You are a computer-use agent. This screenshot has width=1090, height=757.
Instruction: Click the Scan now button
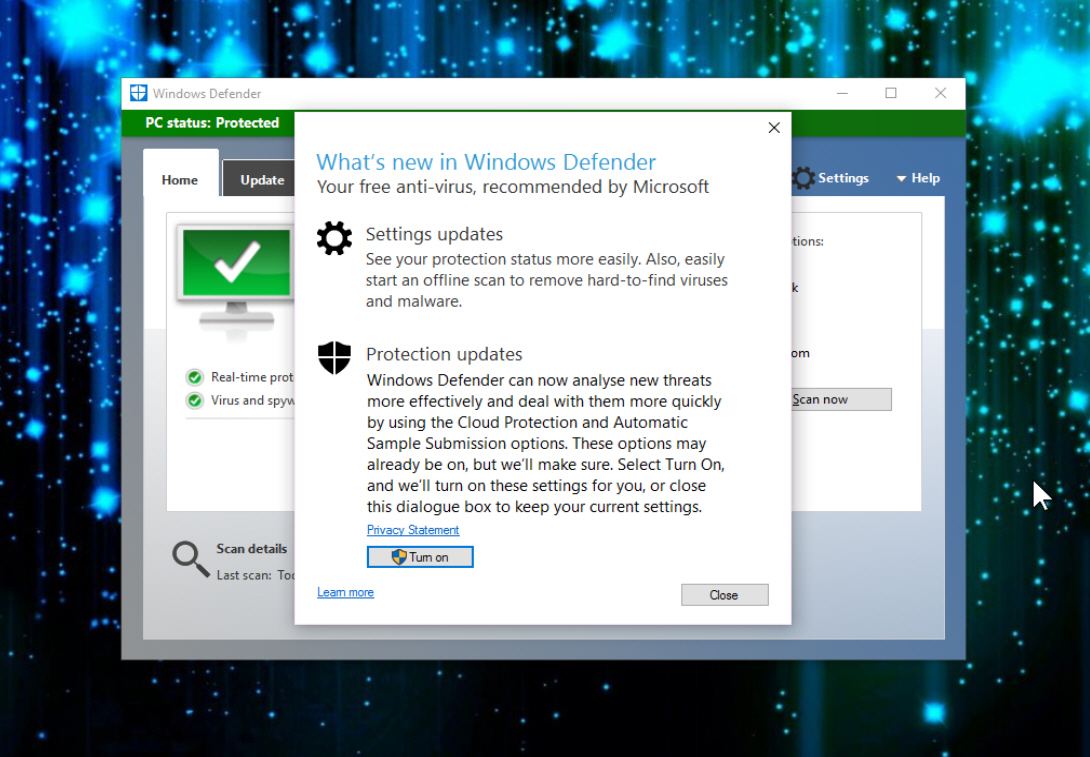841,400
